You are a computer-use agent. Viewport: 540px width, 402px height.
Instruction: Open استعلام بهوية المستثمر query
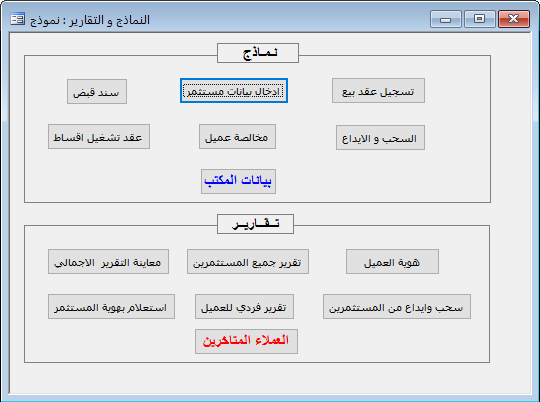pyautogui.click(x=111, y=306)
